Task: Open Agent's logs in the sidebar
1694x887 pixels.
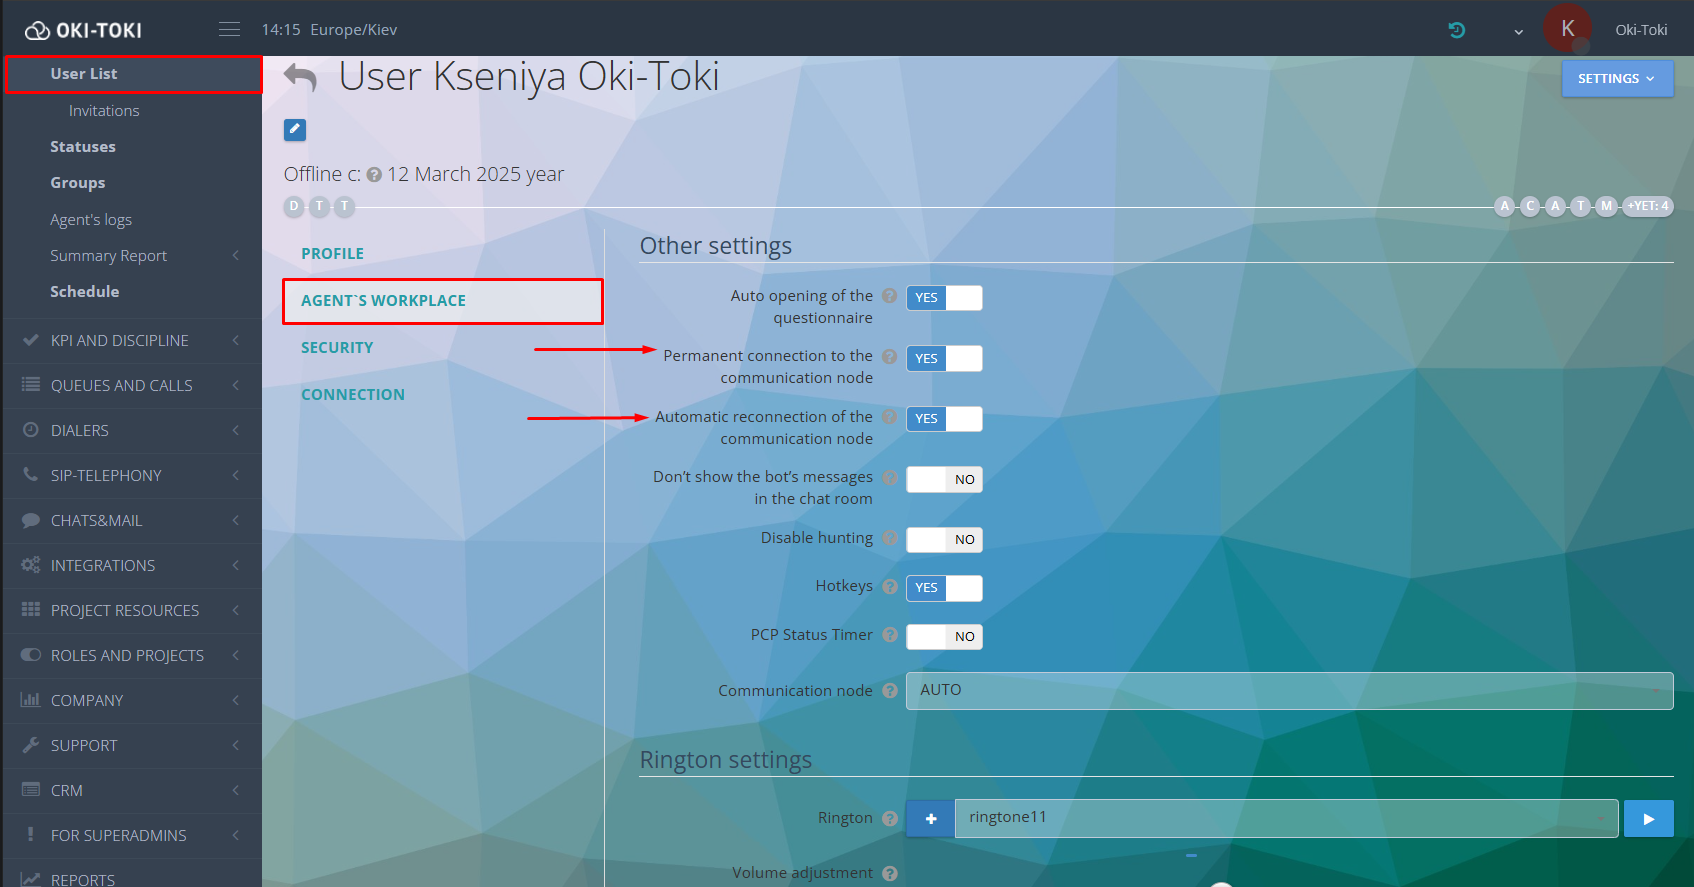Action: (x=91, y=220)
